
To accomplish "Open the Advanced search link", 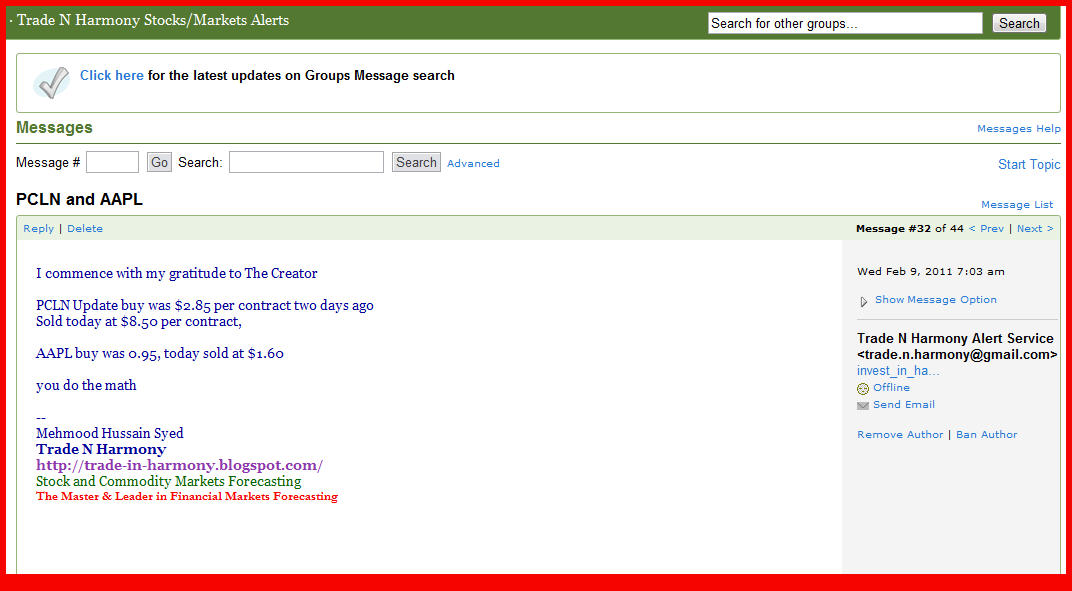I will [x=473, y=163].
